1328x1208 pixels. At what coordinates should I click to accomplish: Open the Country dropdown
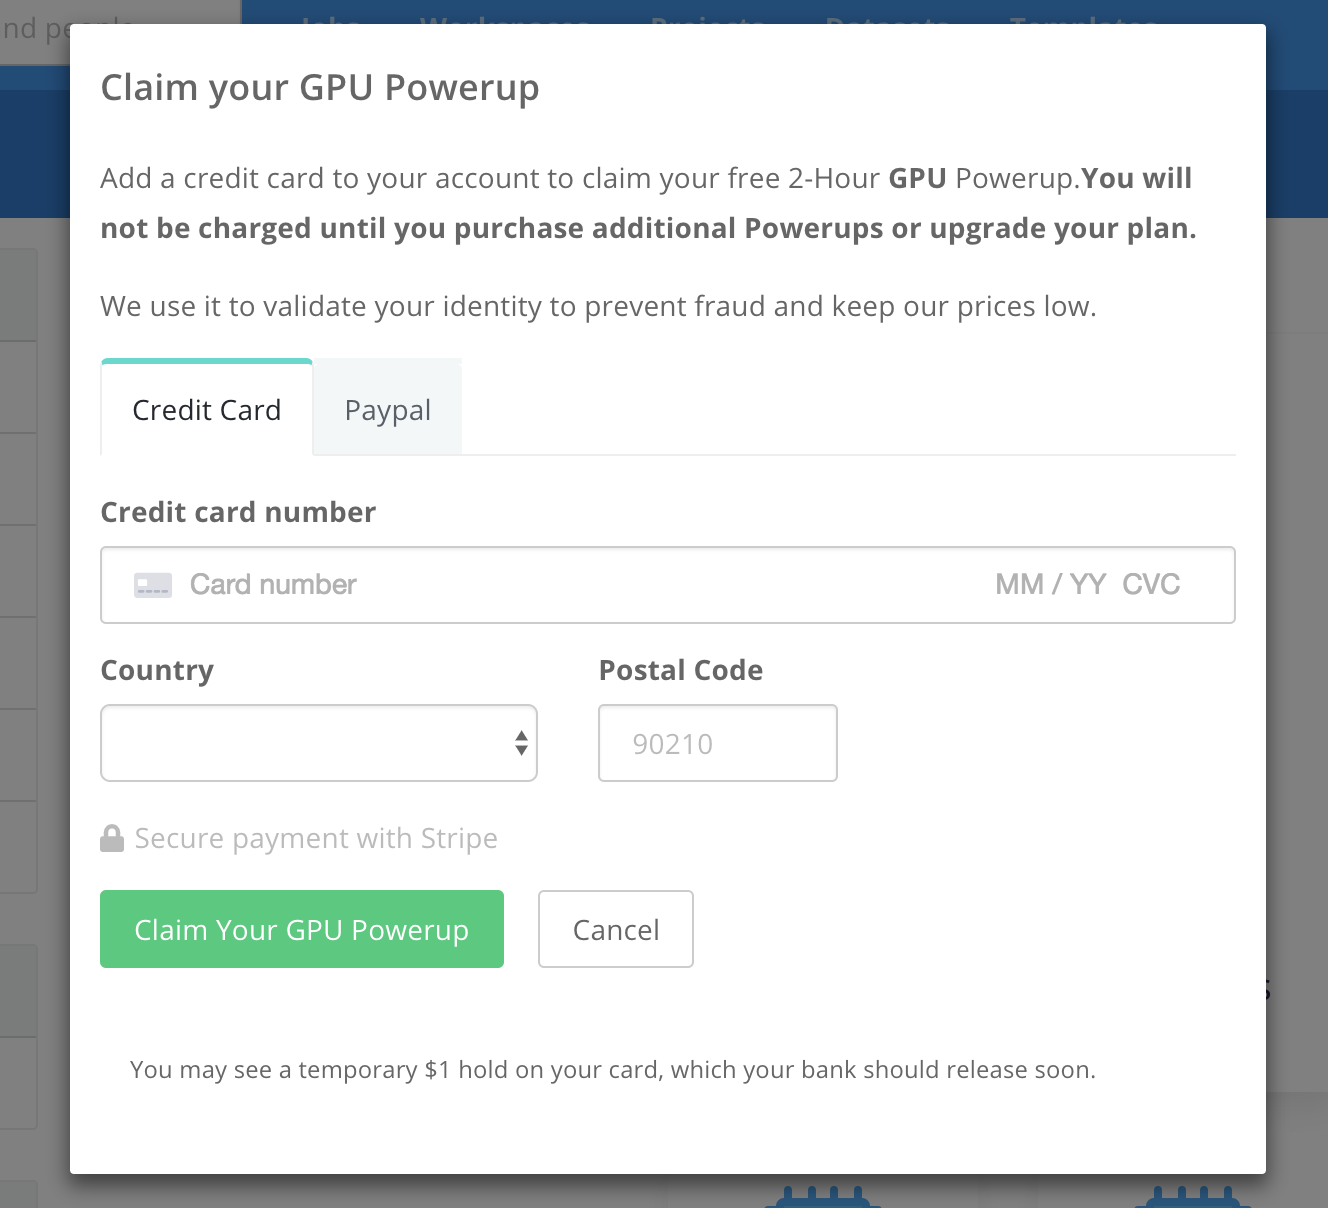[x=318, y=743]
